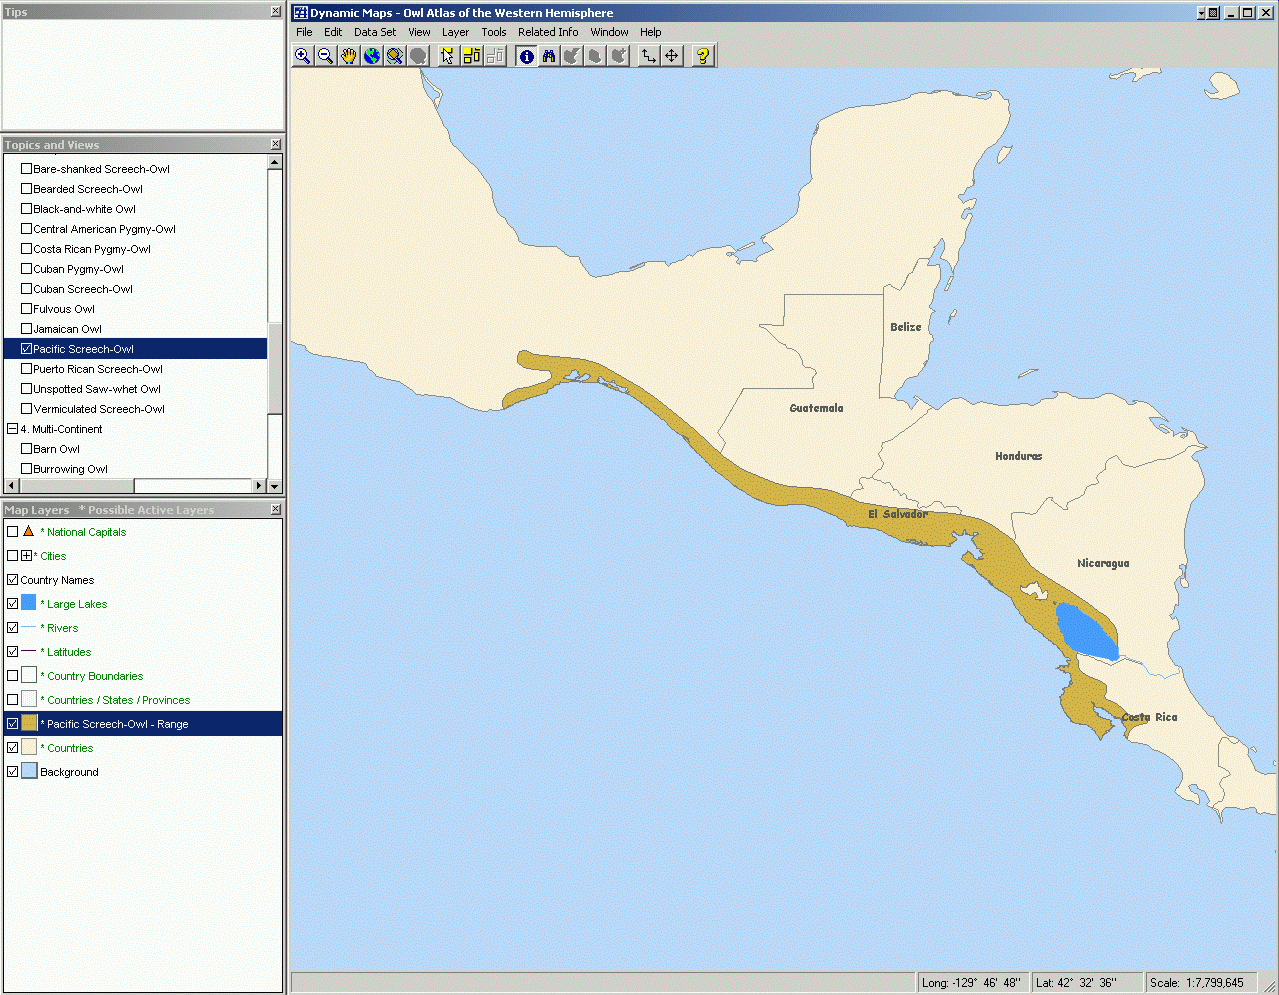Viewport: 1279px width, 995px height.
Task: Uncheck the Rivers layer checkbox
Action: [x=13, y=628]
